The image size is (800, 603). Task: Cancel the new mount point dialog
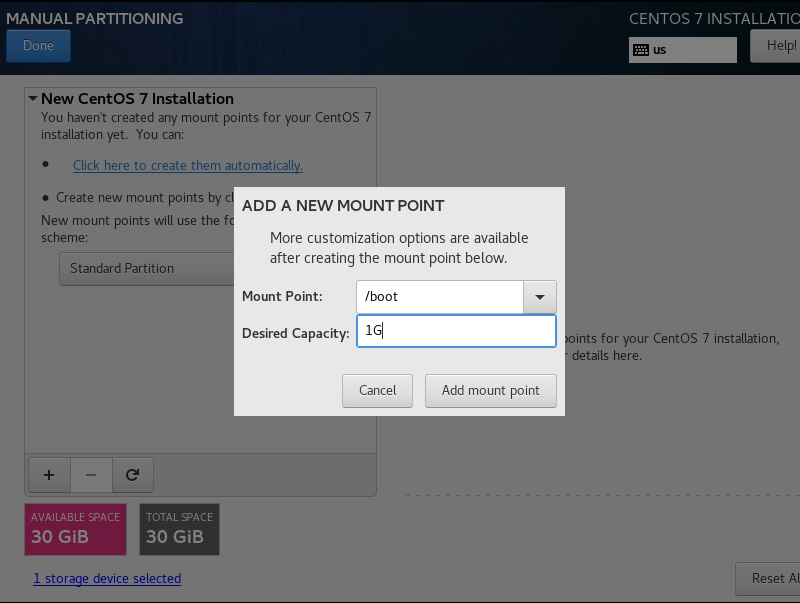377,391
